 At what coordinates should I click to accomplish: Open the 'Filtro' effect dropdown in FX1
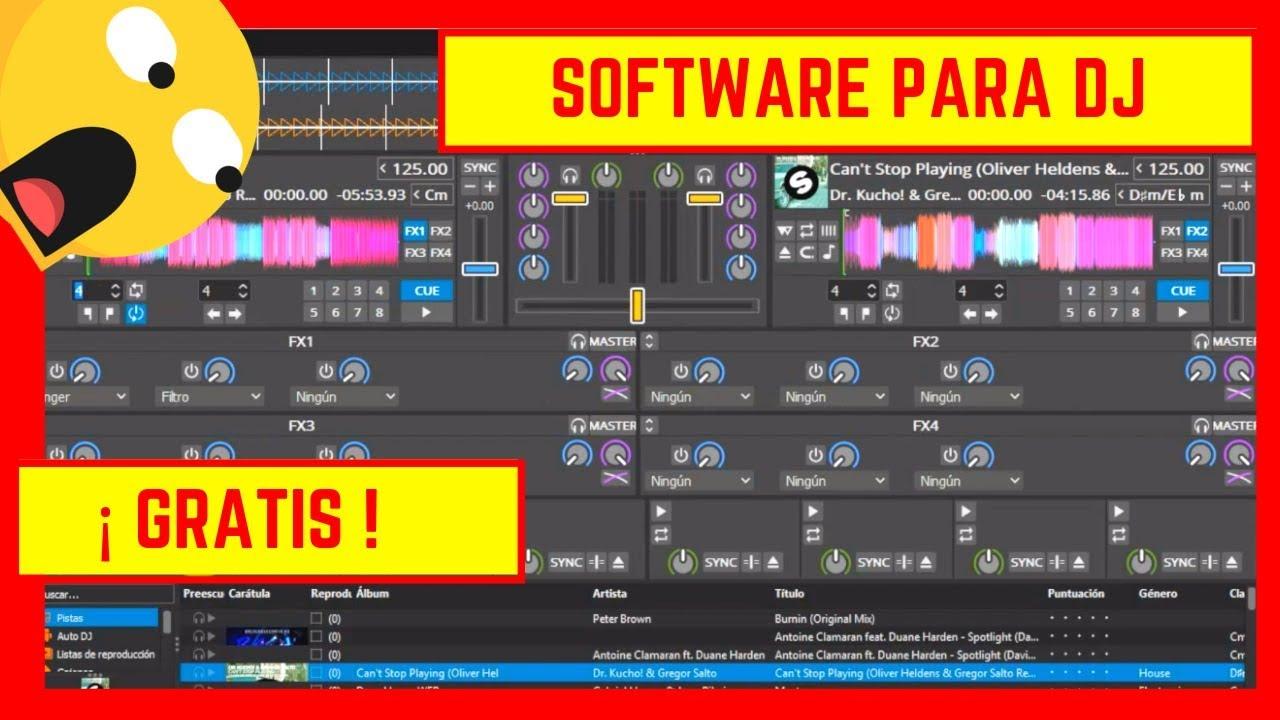tap(210, 397)
